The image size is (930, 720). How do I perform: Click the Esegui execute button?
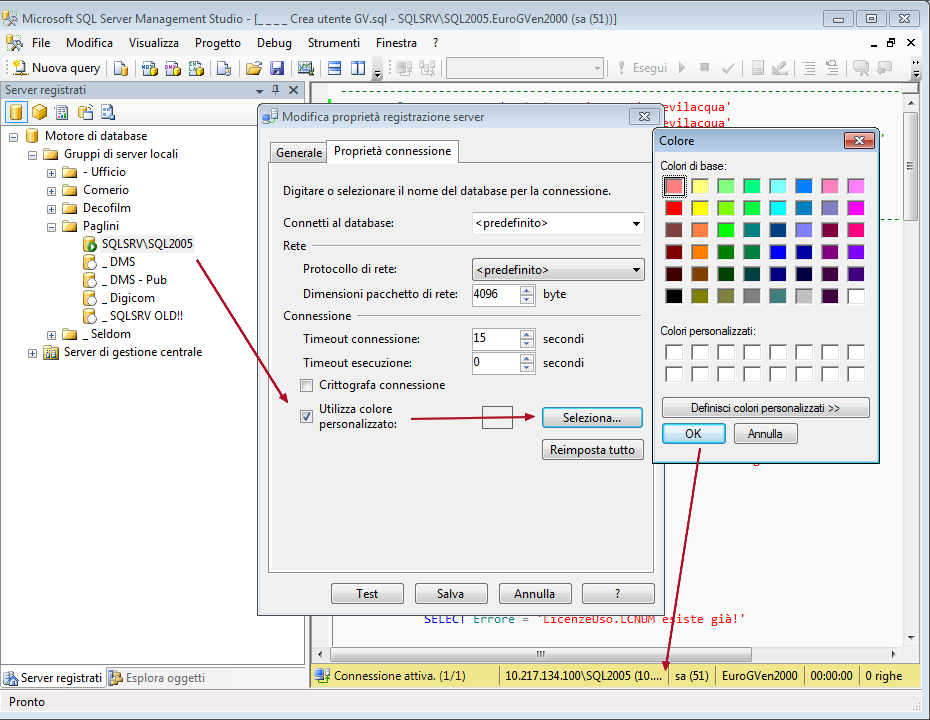(643, 68)
